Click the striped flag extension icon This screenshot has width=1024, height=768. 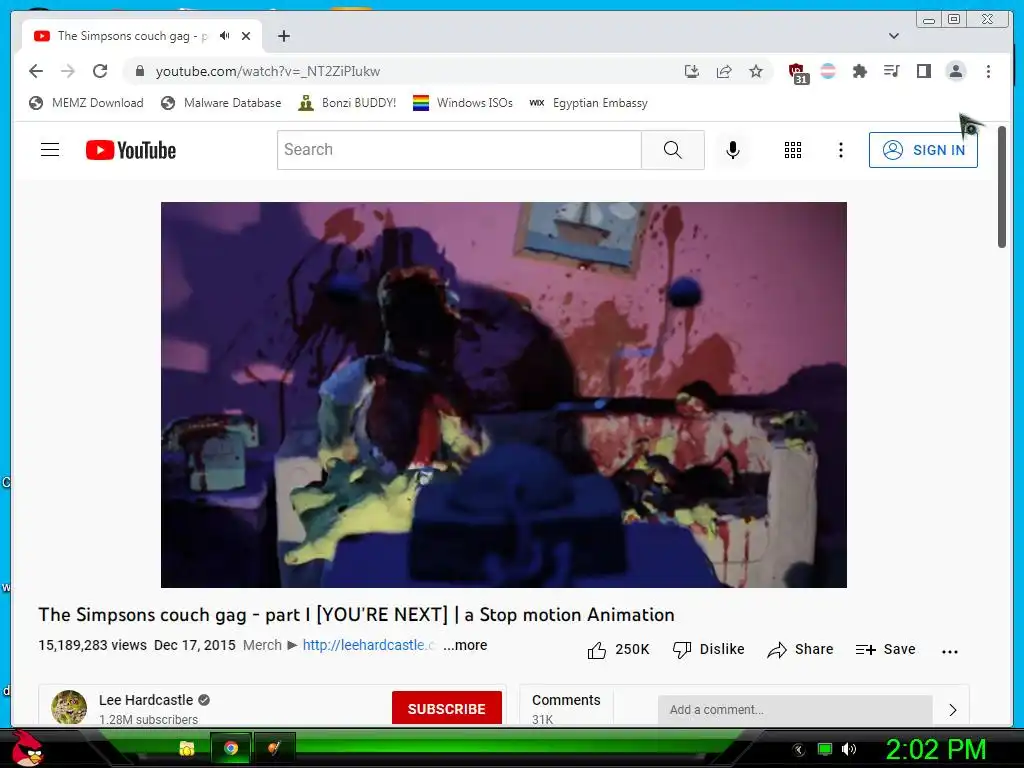[828, 71]
